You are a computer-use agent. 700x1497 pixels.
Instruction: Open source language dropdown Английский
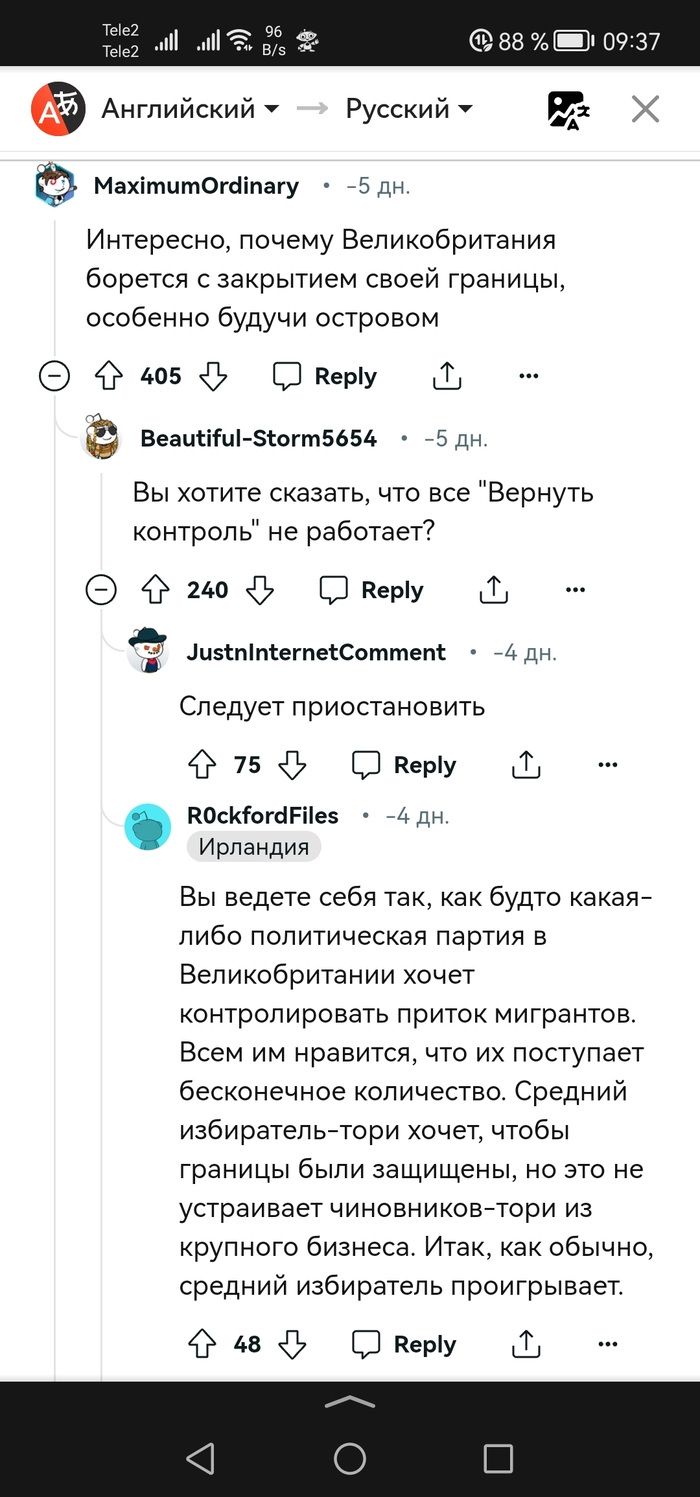pos(190,109)
